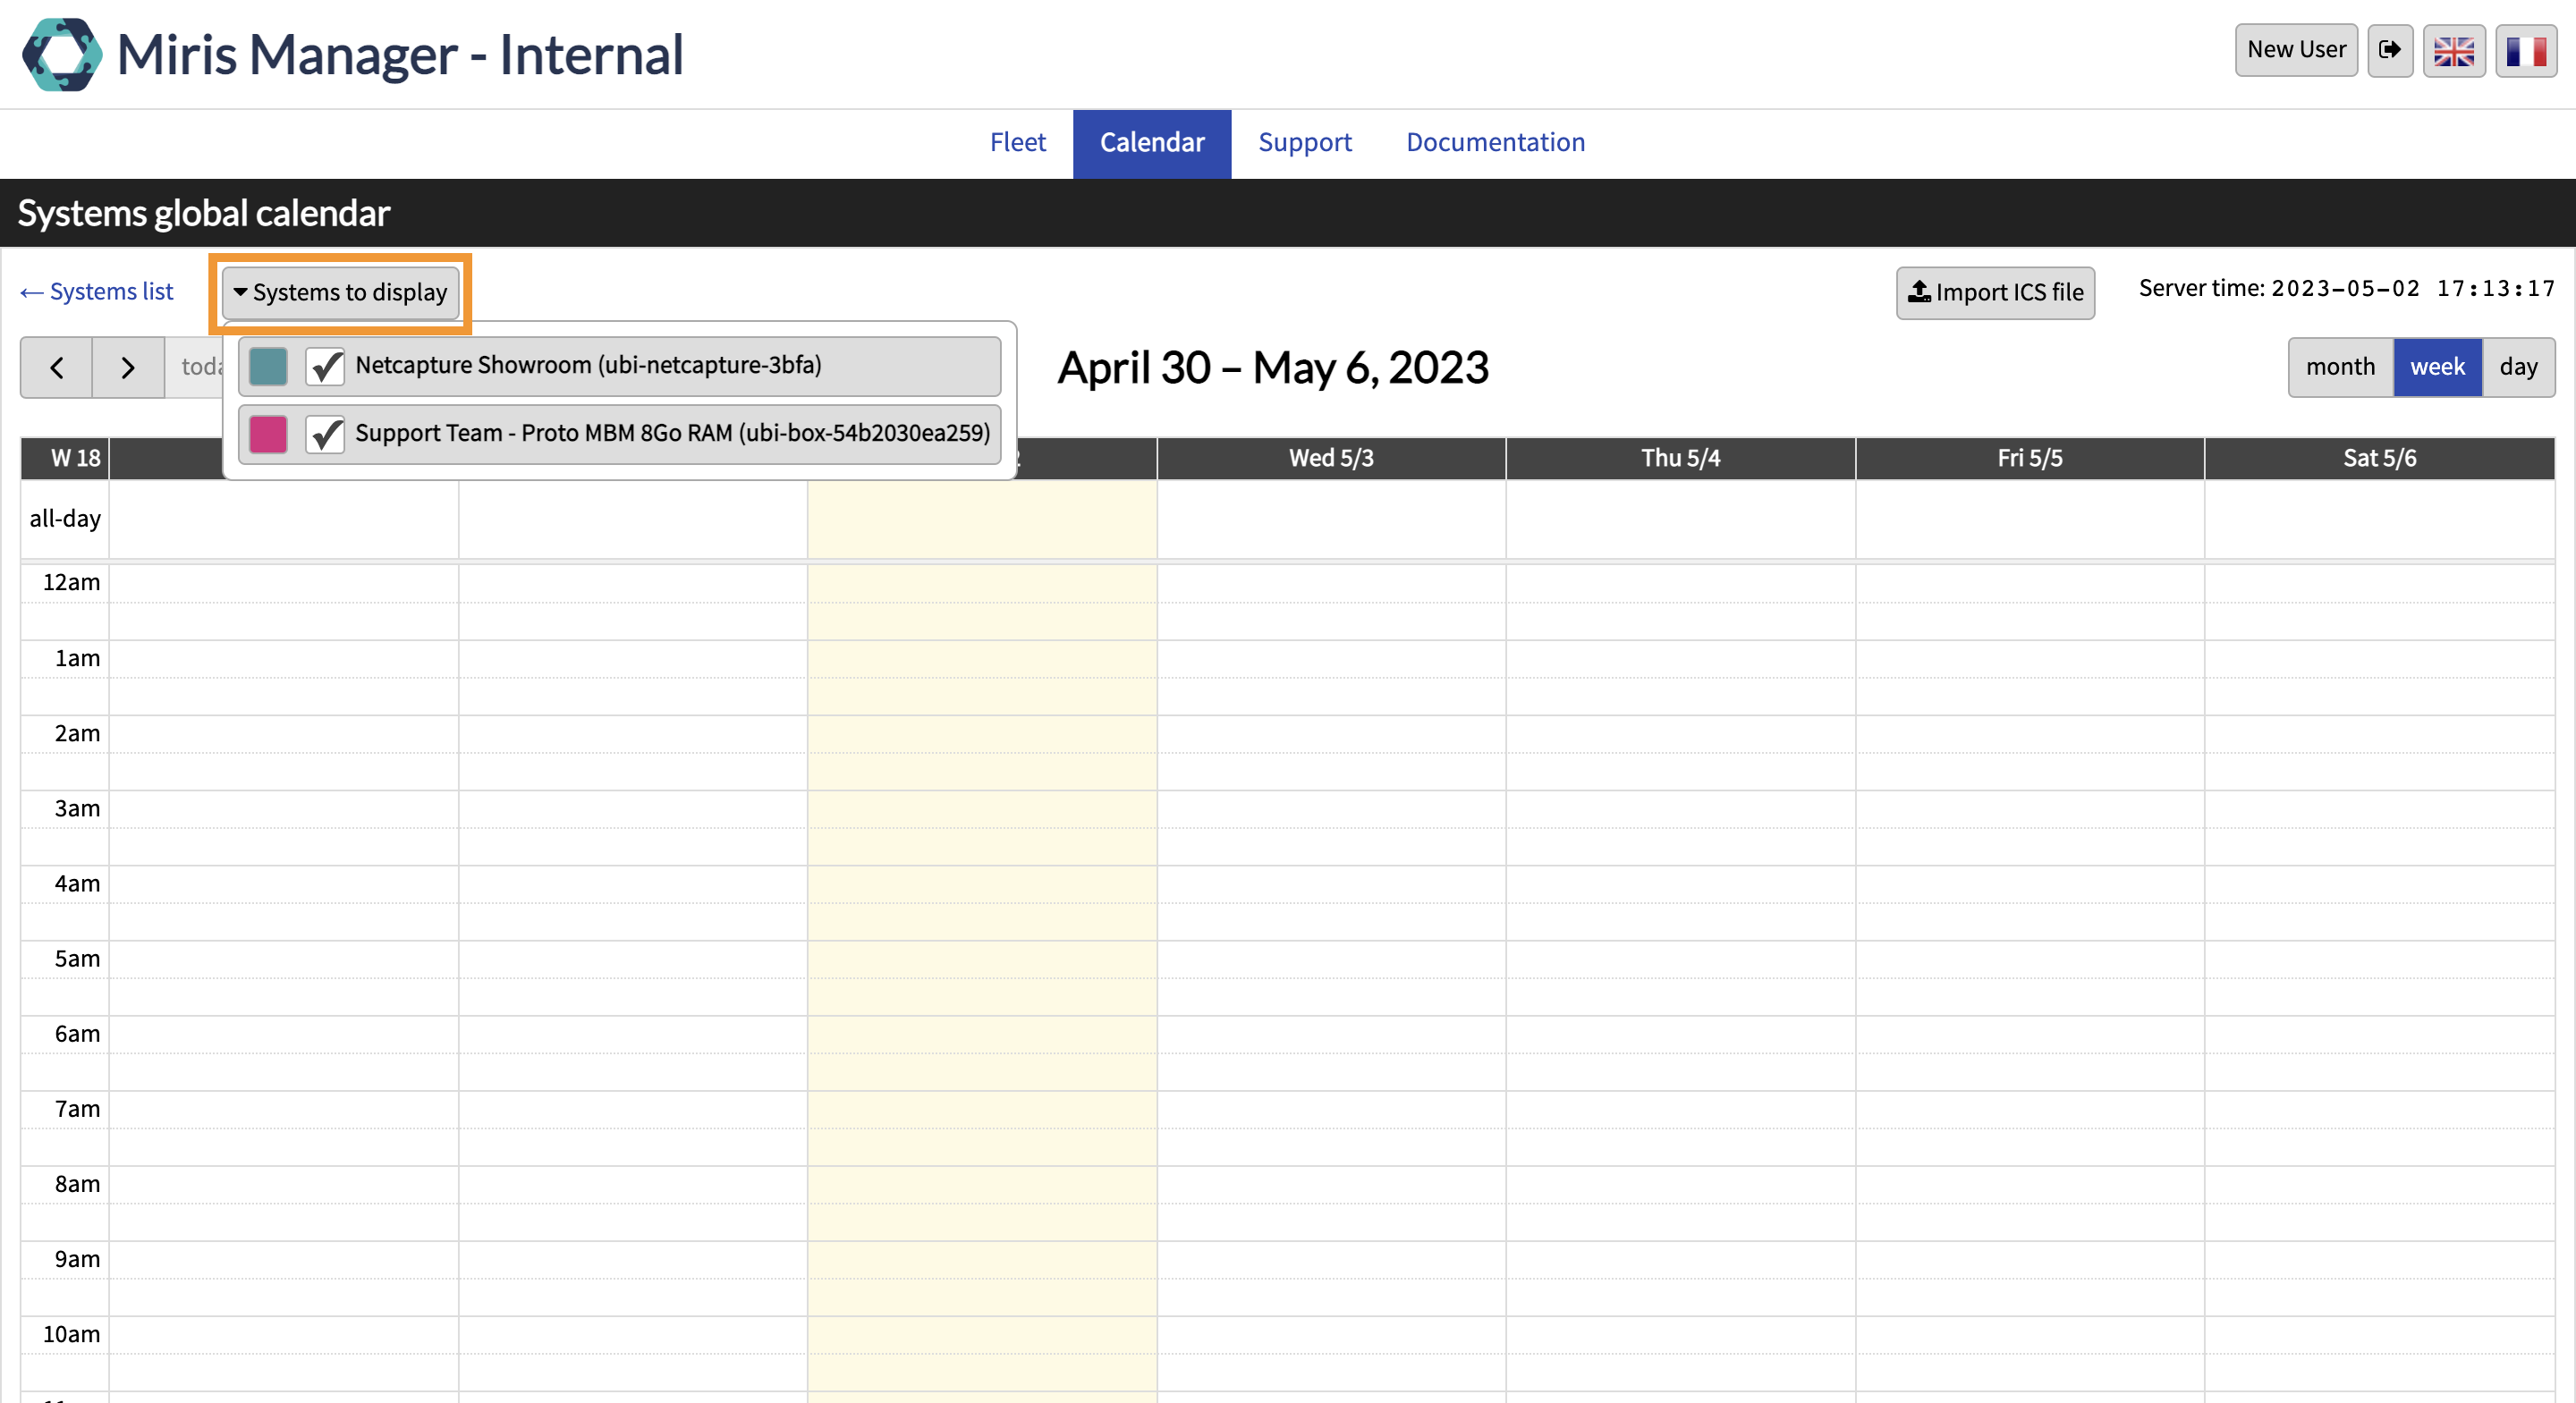This screenshot has height=1403, width=2576.
Task: Switch to week view
Action: pyautogui.click(x=2437, y=368)
